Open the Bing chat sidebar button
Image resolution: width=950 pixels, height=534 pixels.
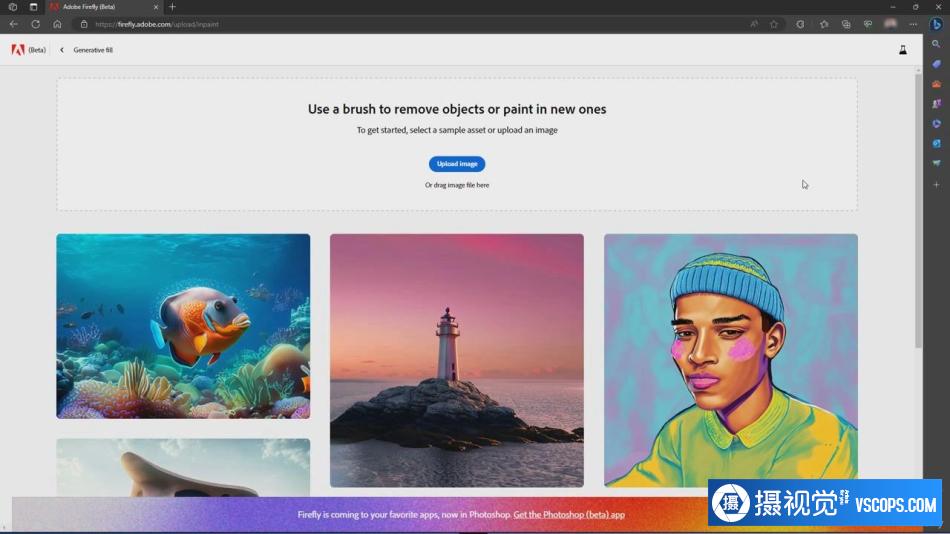click(936, 24)
